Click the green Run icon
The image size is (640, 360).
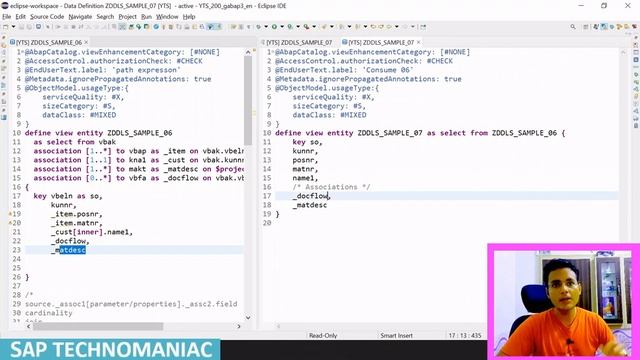pyautogui.click(x=274, y=27)
